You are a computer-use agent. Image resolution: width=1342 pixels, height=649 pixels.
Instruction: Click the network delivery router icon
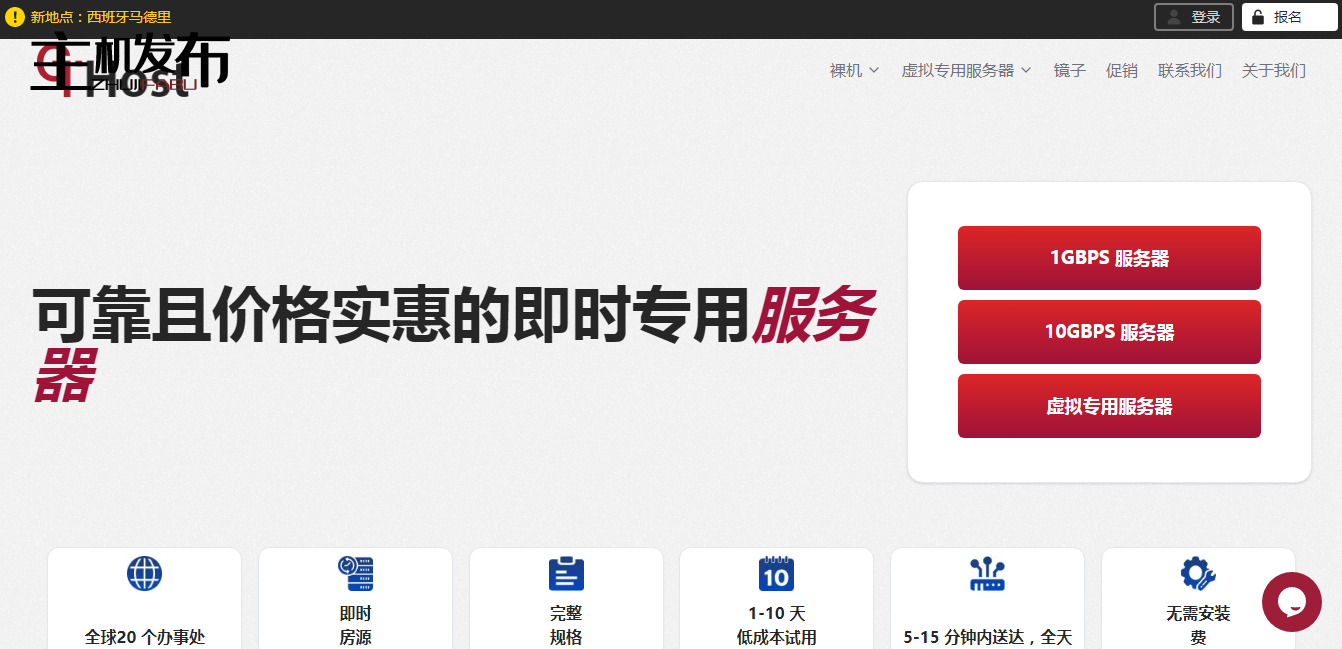(987, 574)
